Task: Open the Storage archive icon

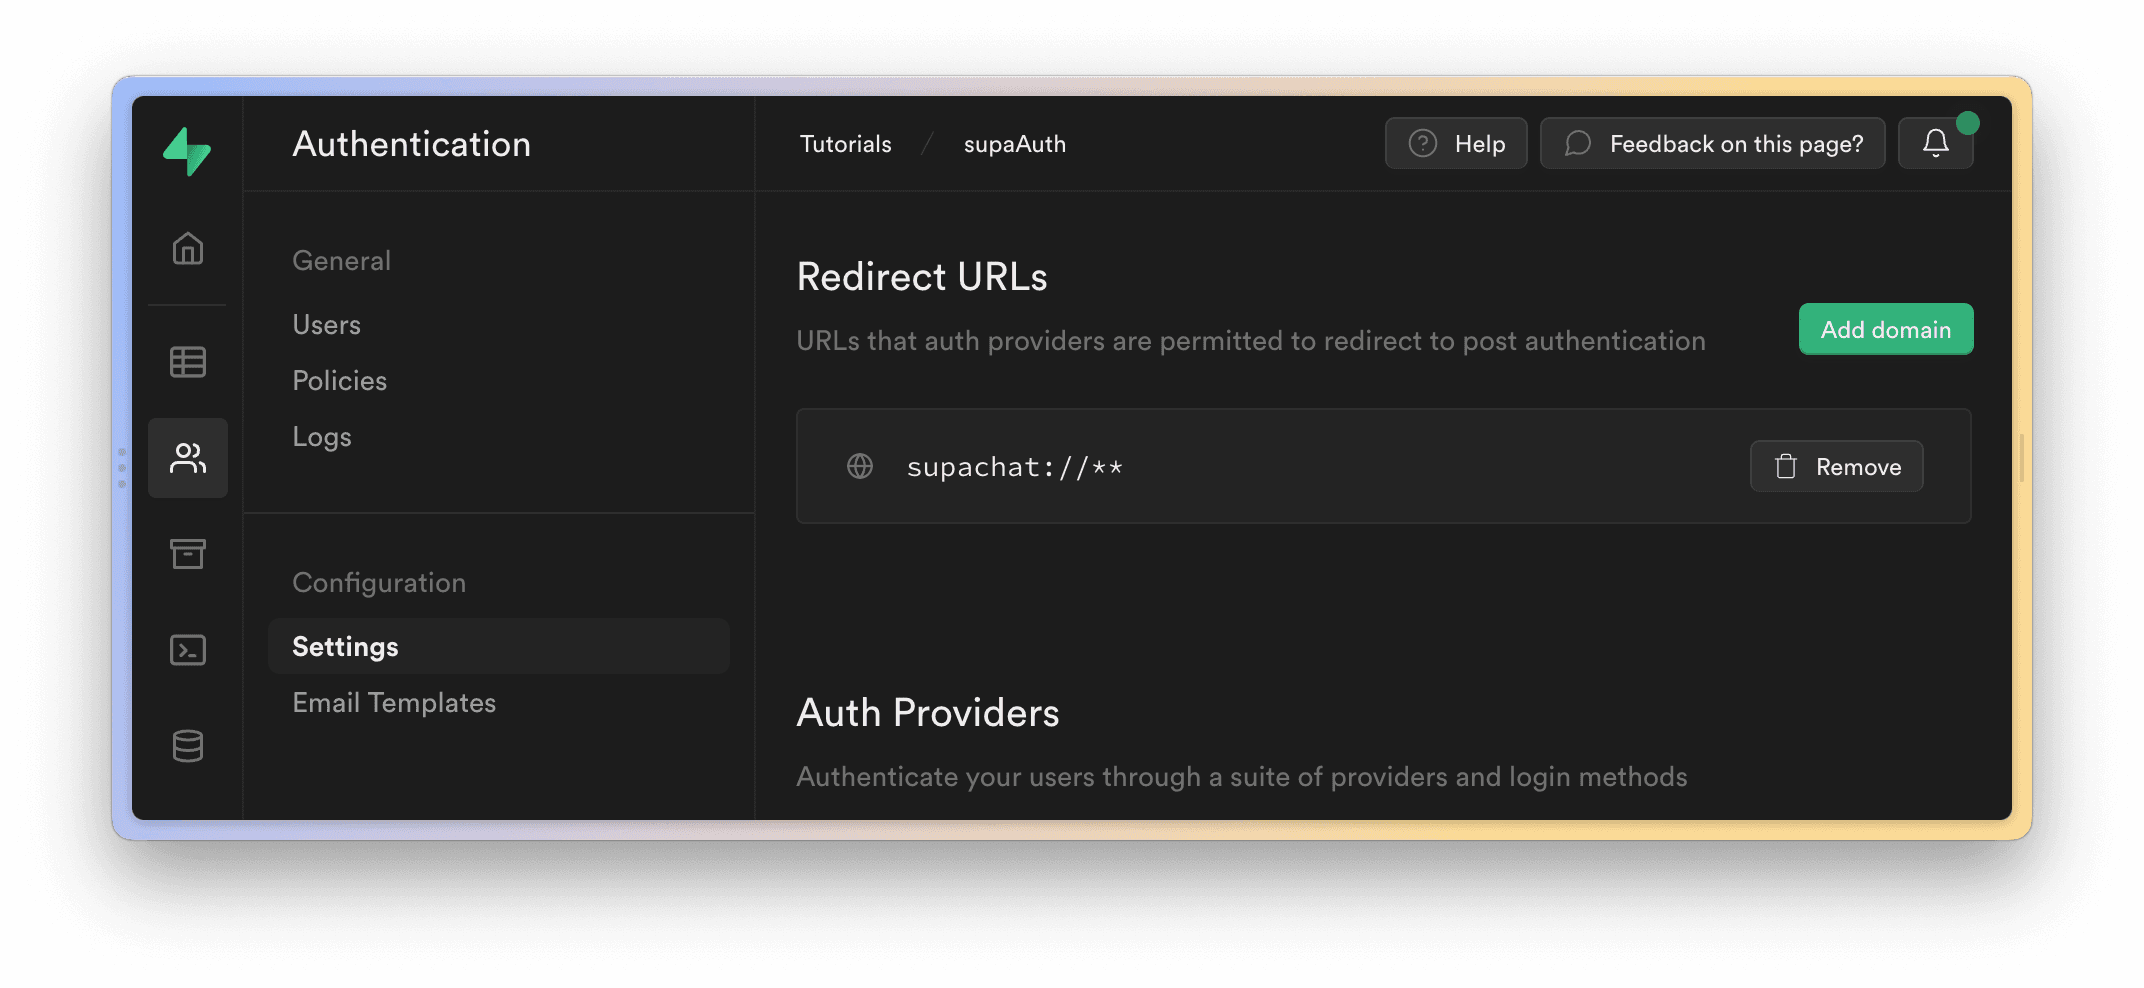Action: click(188, 554)
